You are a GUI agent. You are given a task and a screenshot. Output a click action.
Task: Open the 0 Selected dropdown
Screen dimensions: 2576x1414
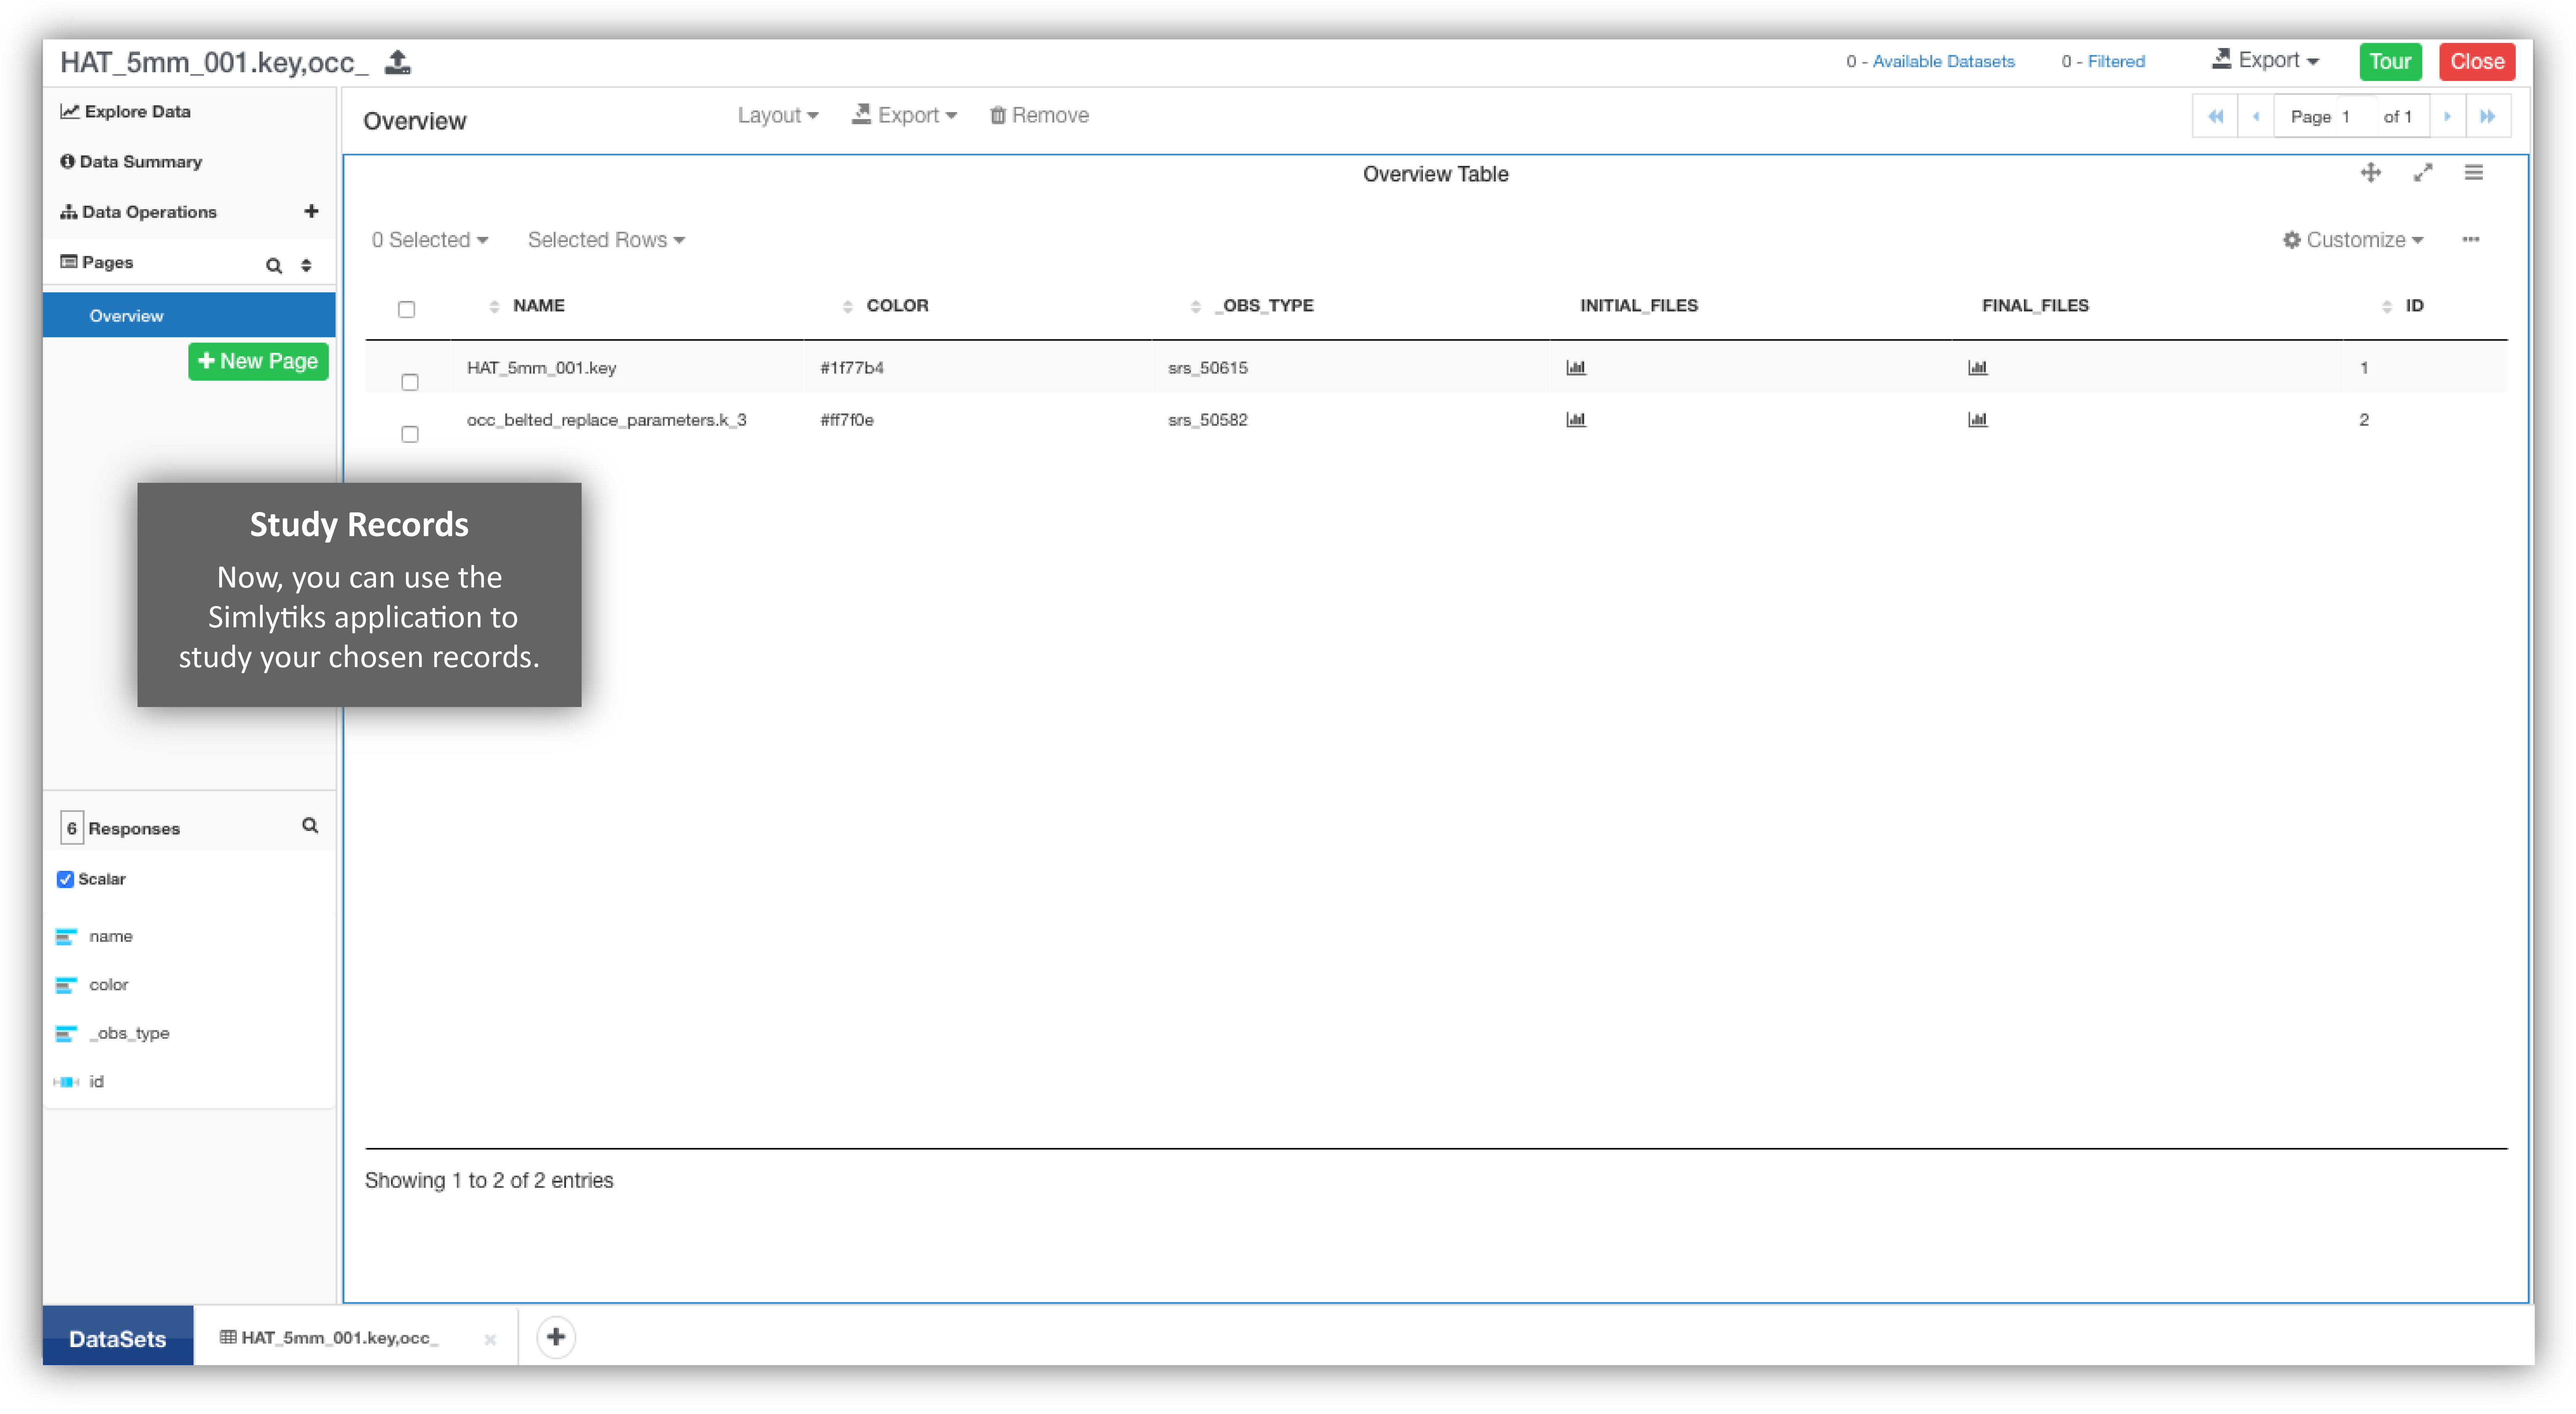430,240
